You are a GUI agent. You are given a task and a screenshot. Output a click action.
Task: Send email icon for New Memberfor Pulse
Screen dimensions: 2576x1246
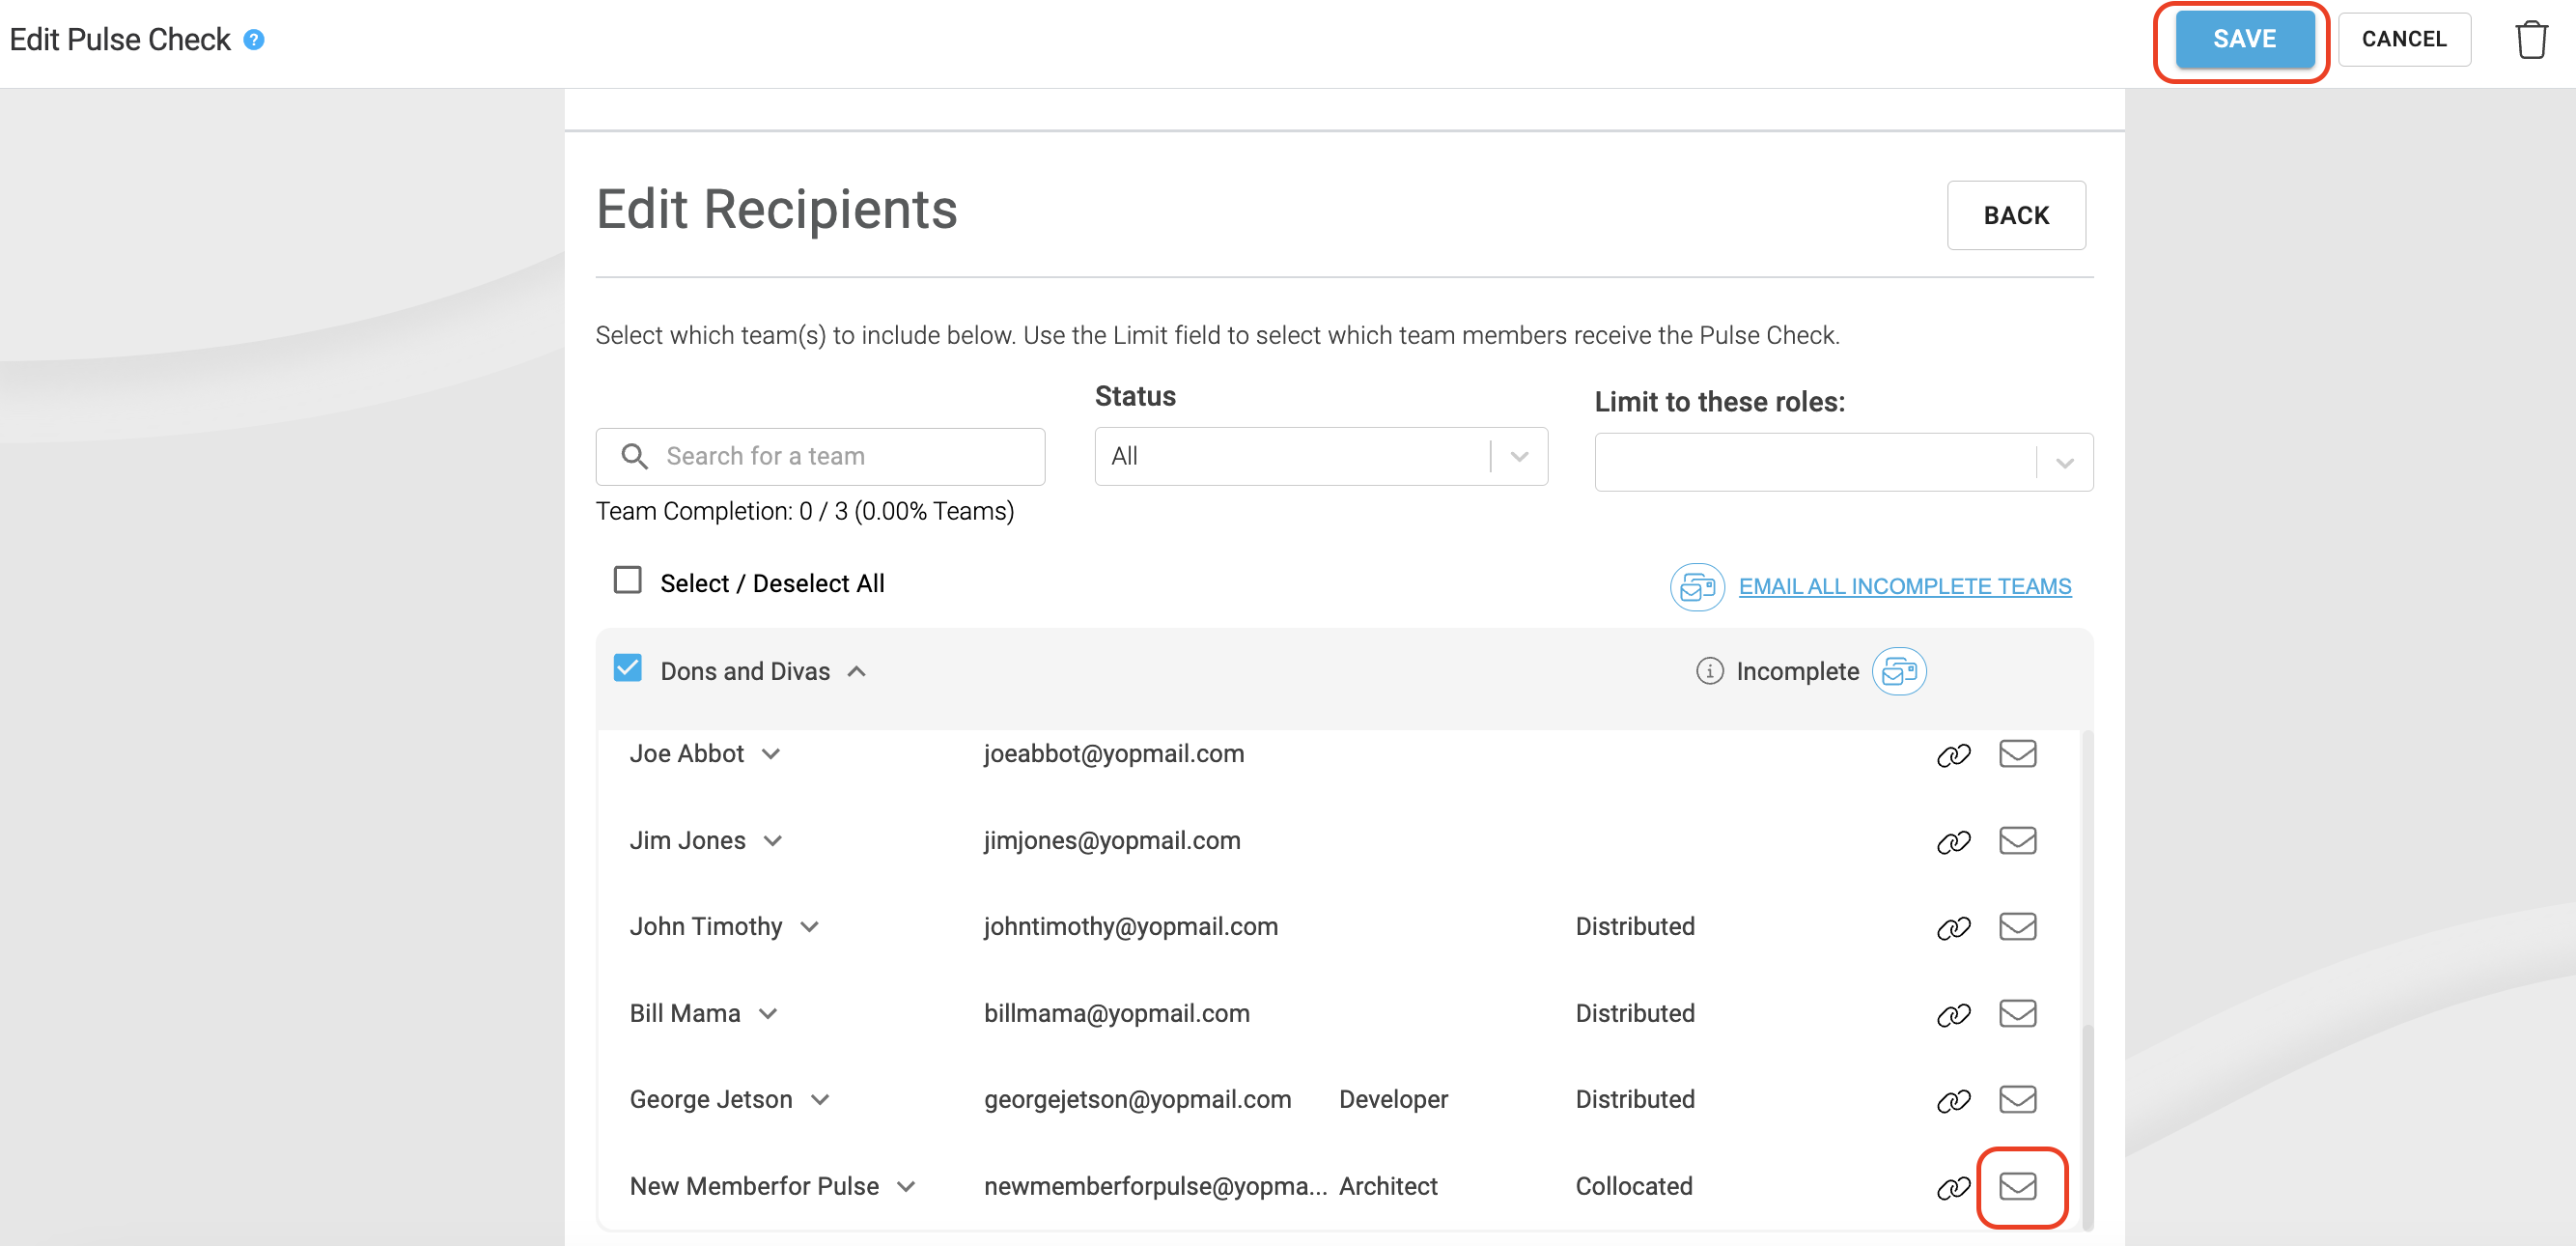(x=2017, y=1186)
